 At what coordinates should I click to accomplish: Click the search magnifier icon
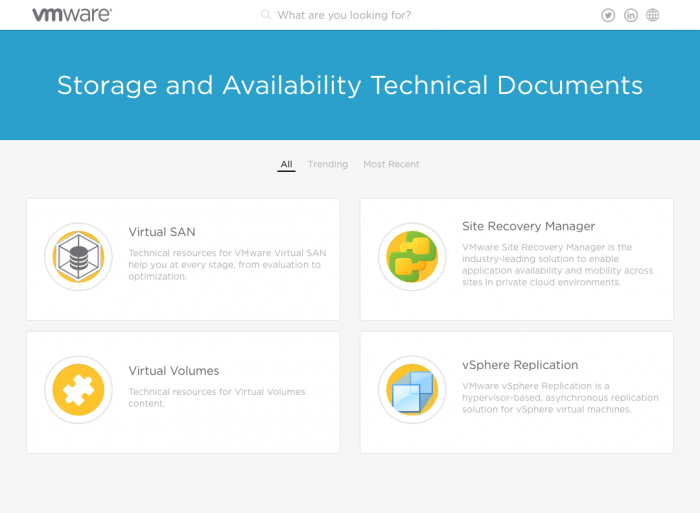(266, 15)
